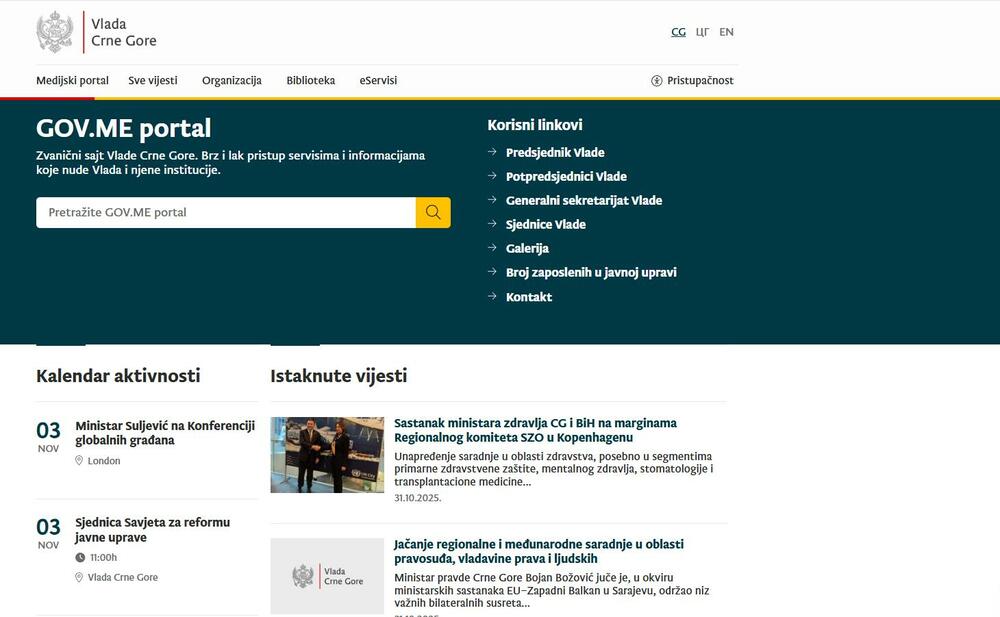Switch language to Cyrillic ЦГ
1000x617 pixels.
pyautogui.click(x=702, y=32)
